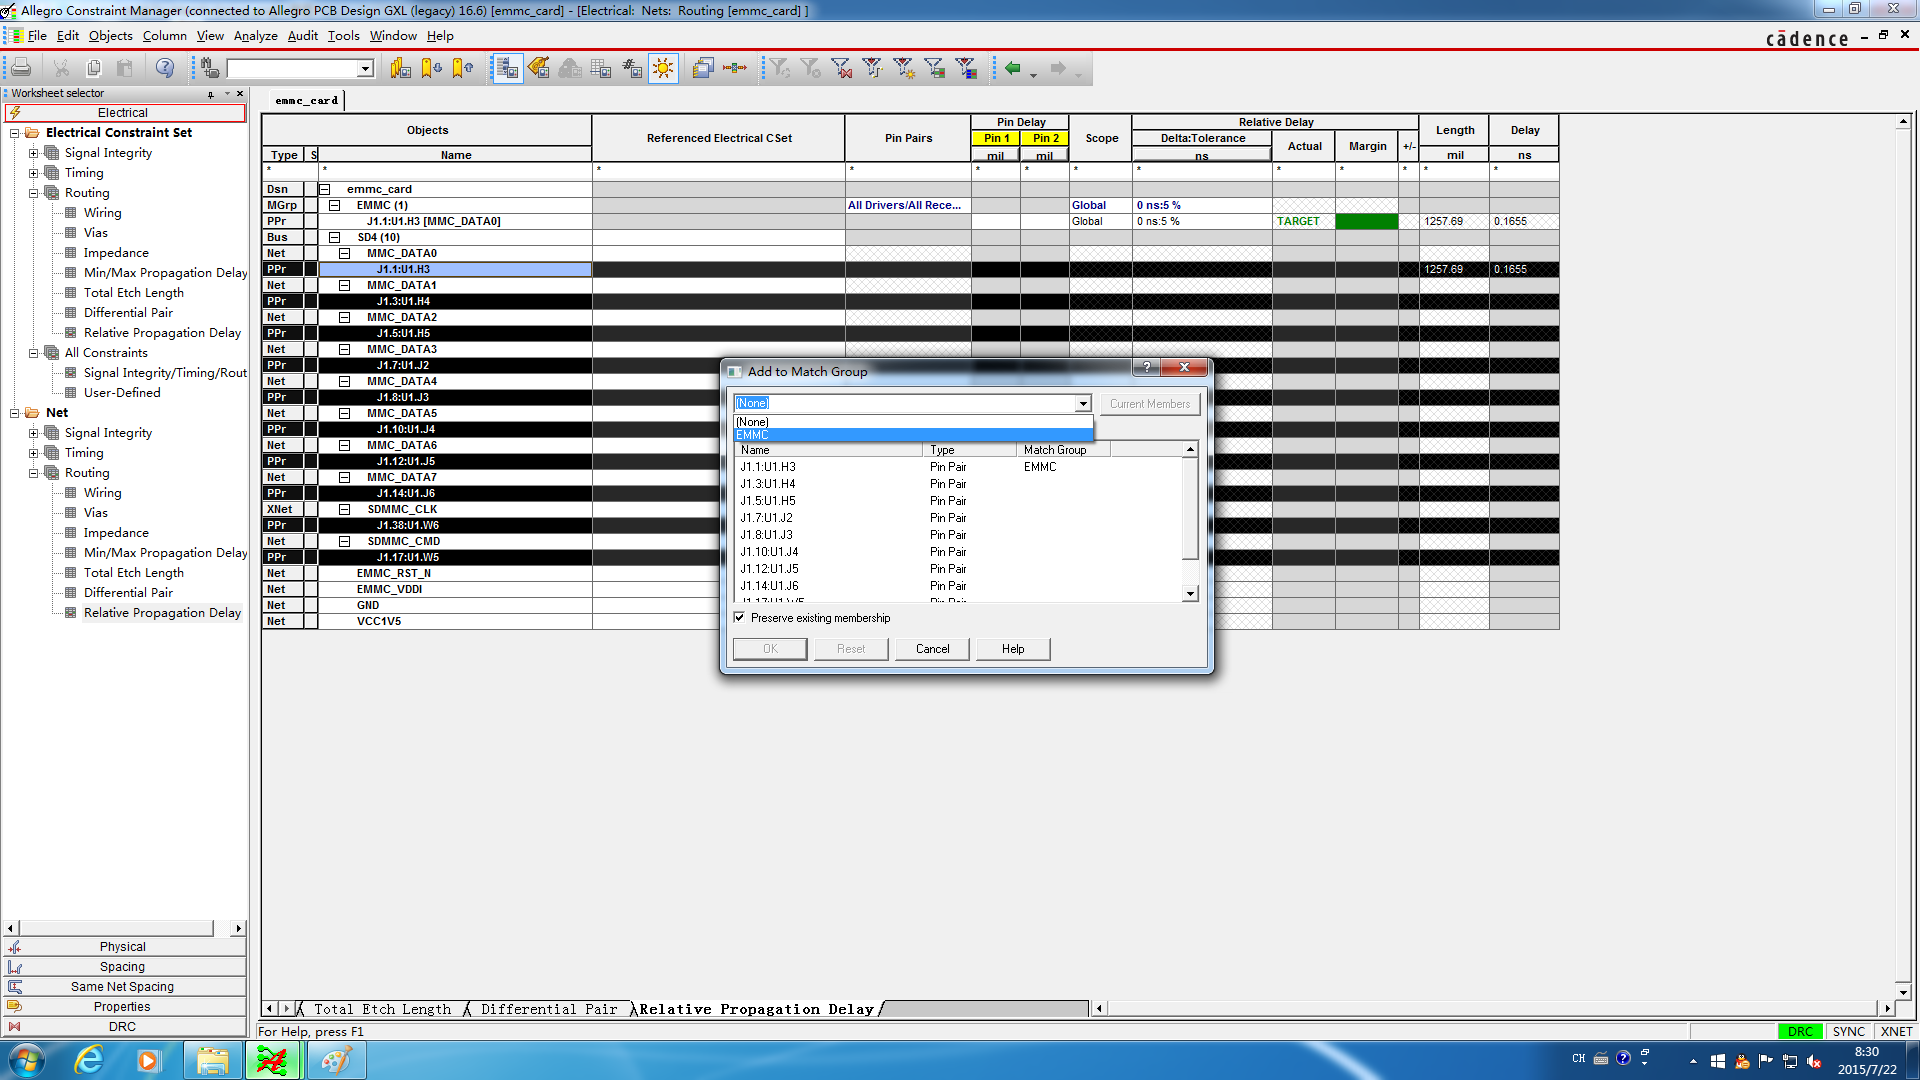Open the Analyze menu
This screenshot has height=1080, width=1920.
click(x=255, y=35)
